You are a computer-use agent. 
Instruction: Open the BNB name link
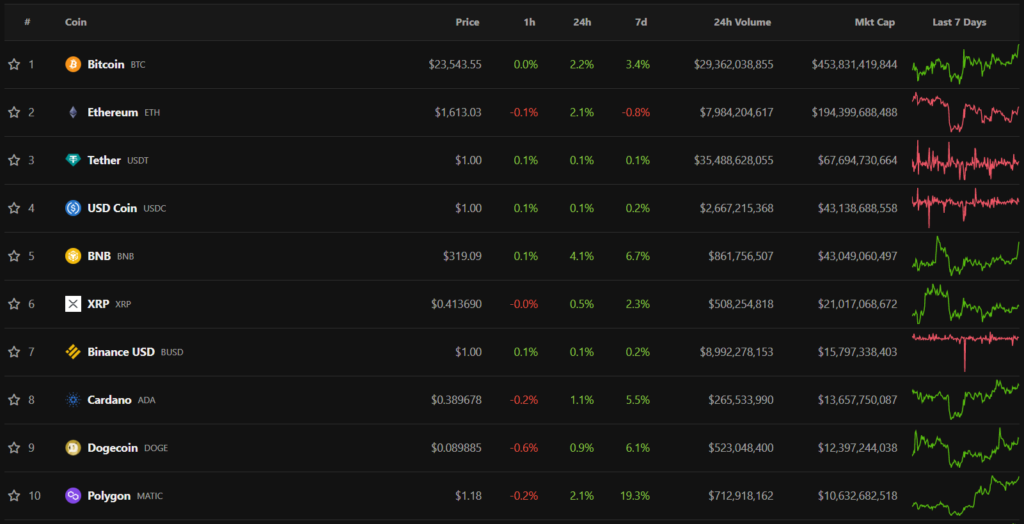[x=99, y=256]
